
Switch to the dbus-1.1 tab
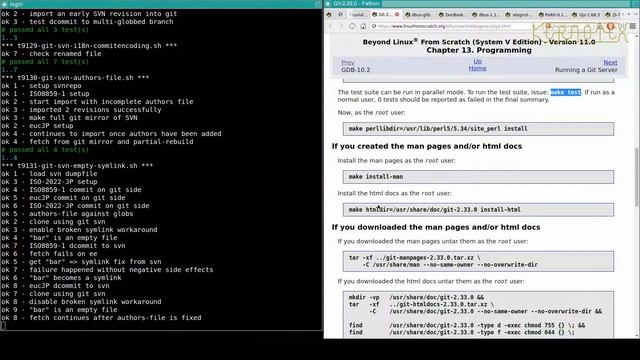[x=486, y=15]
